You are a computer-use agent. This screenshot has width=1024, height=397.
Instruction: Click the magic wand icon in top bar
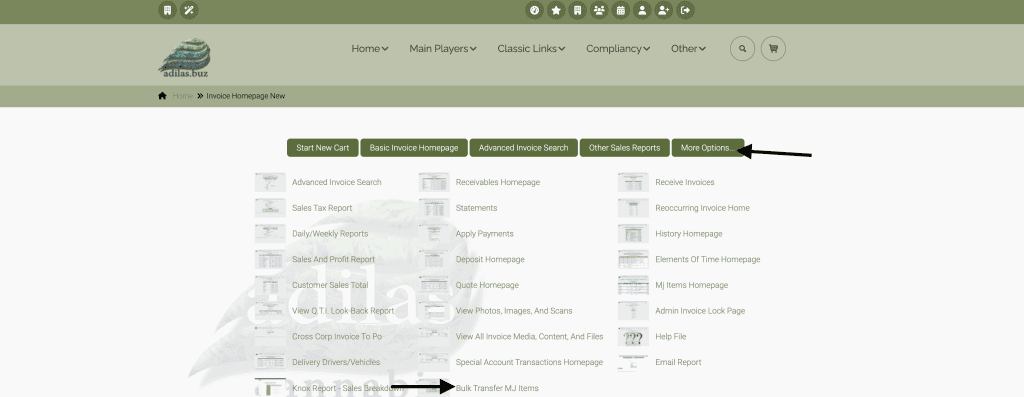coord(189,10)
